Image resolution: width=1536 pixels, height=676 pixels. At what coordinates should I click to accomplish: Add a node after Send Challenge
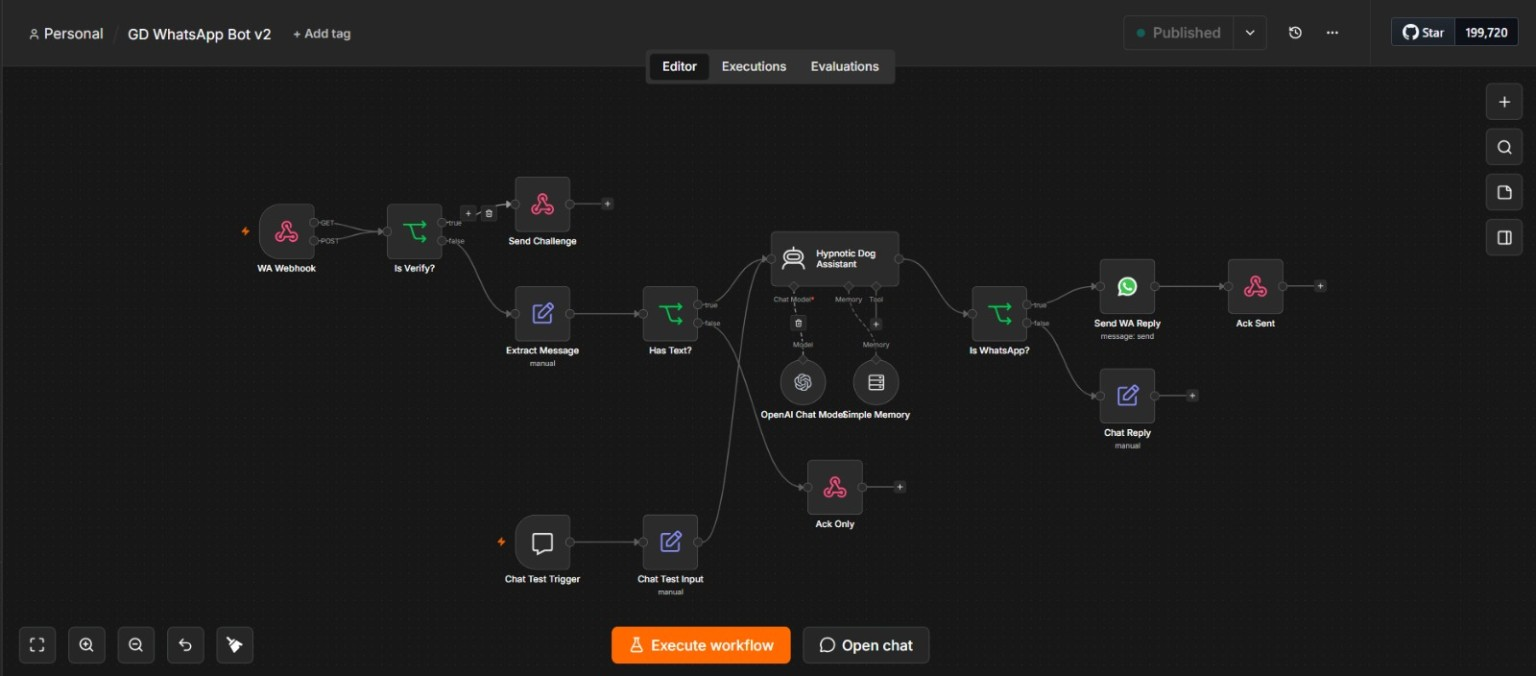coord(607,204)
